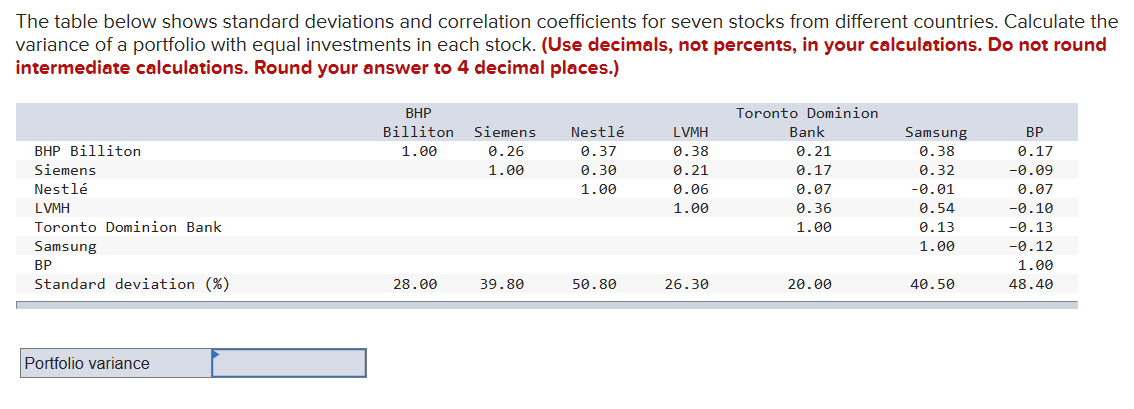Click the 39.80 standard deviation value
Screen dimensions: 1134x409
[502, 284]
